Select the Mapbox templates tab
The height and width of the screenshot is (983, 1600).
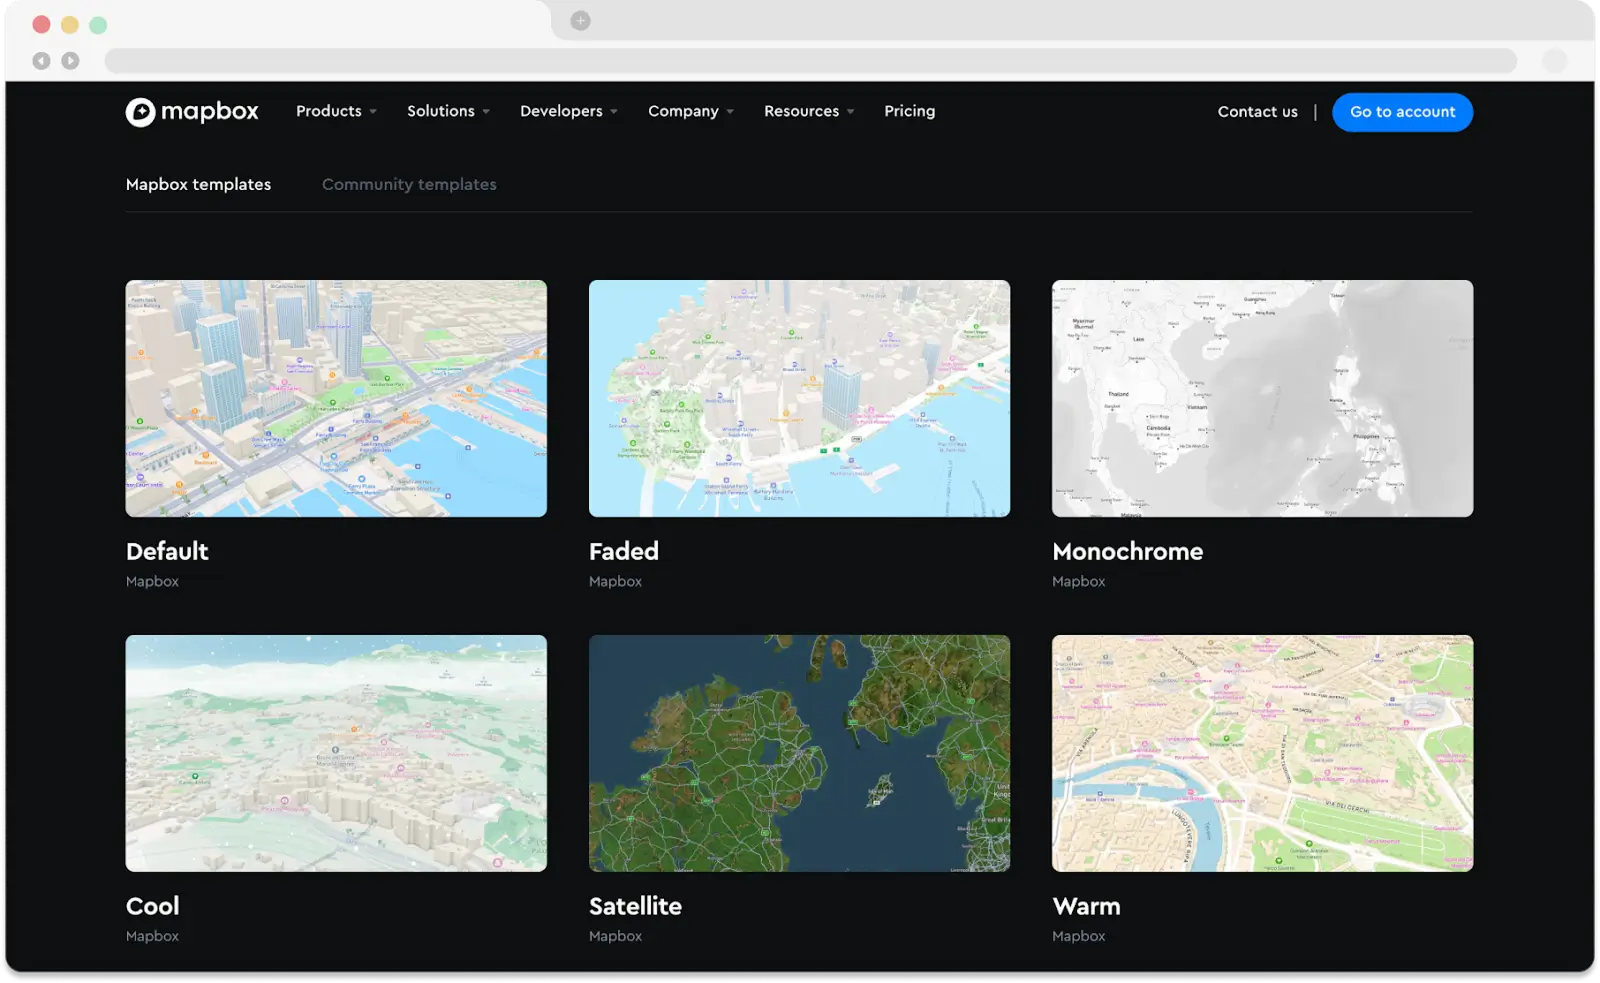(x=198, y=184)
